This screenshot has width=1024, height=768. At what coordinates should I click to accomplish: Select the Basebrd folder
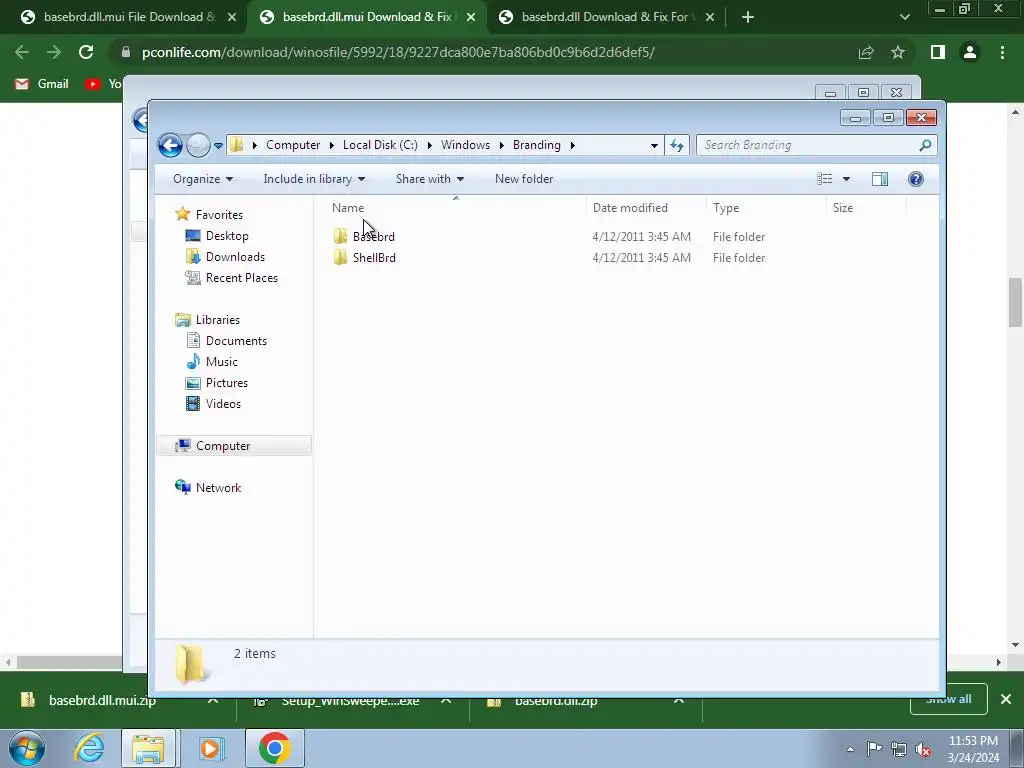click(374, 236)
